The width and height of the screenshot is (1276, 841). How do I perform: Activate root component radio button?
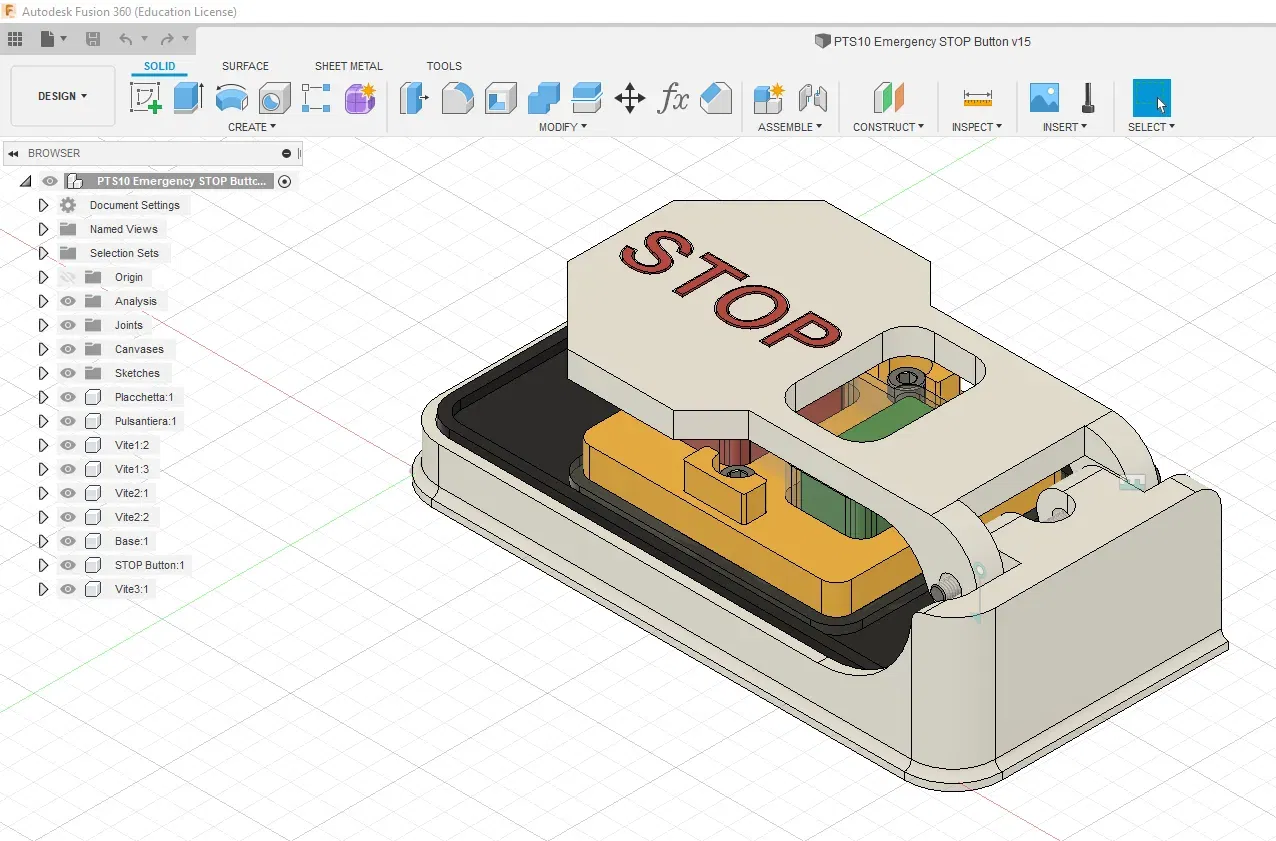285,181
